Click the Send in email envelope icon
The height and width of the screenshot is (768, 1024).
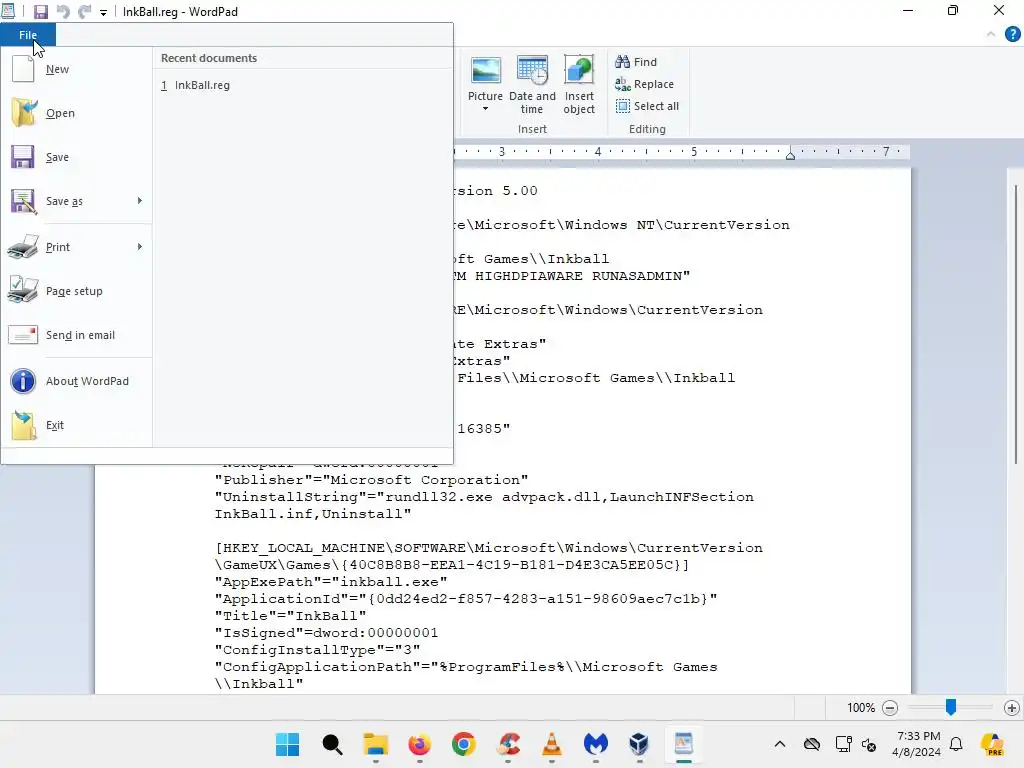coord(23,335)
